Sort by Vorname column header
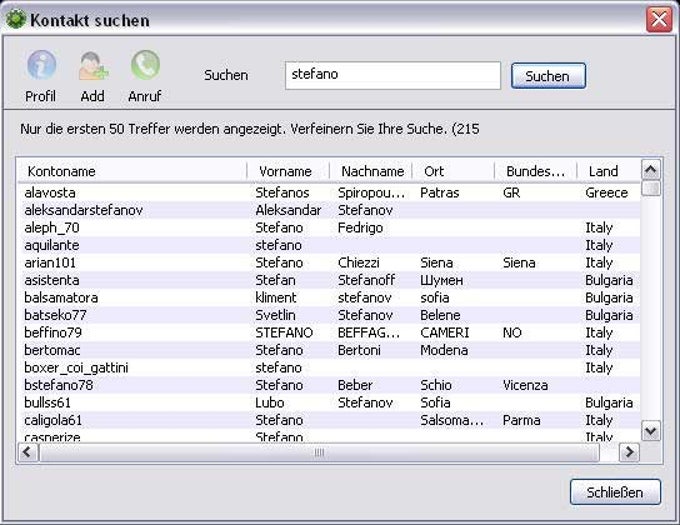680x525 pixels. (288, 171)
